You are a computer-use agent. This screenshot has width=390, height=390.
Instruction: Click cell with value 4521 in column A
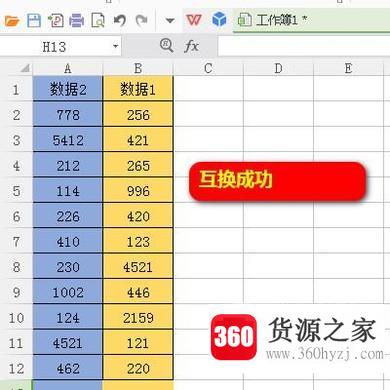click(68, 343)
